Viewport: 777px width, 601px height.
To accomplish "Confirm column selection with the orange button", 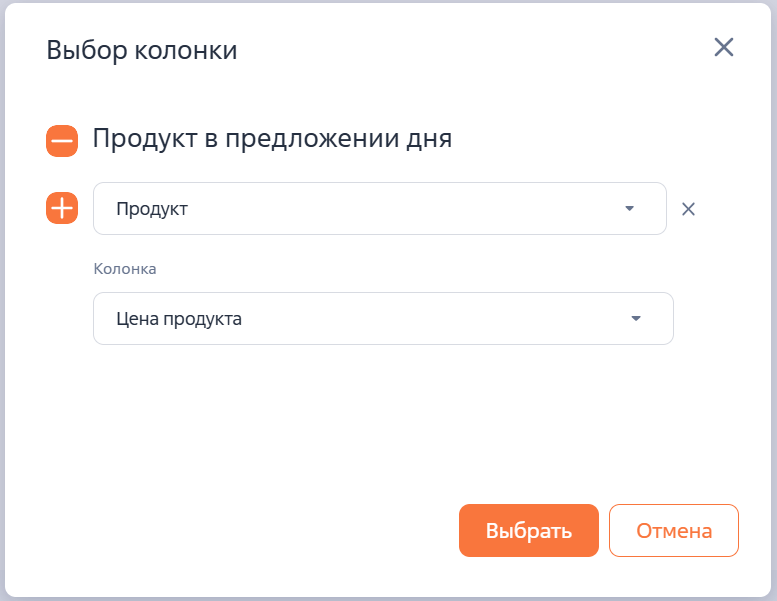I will (528, 530).
